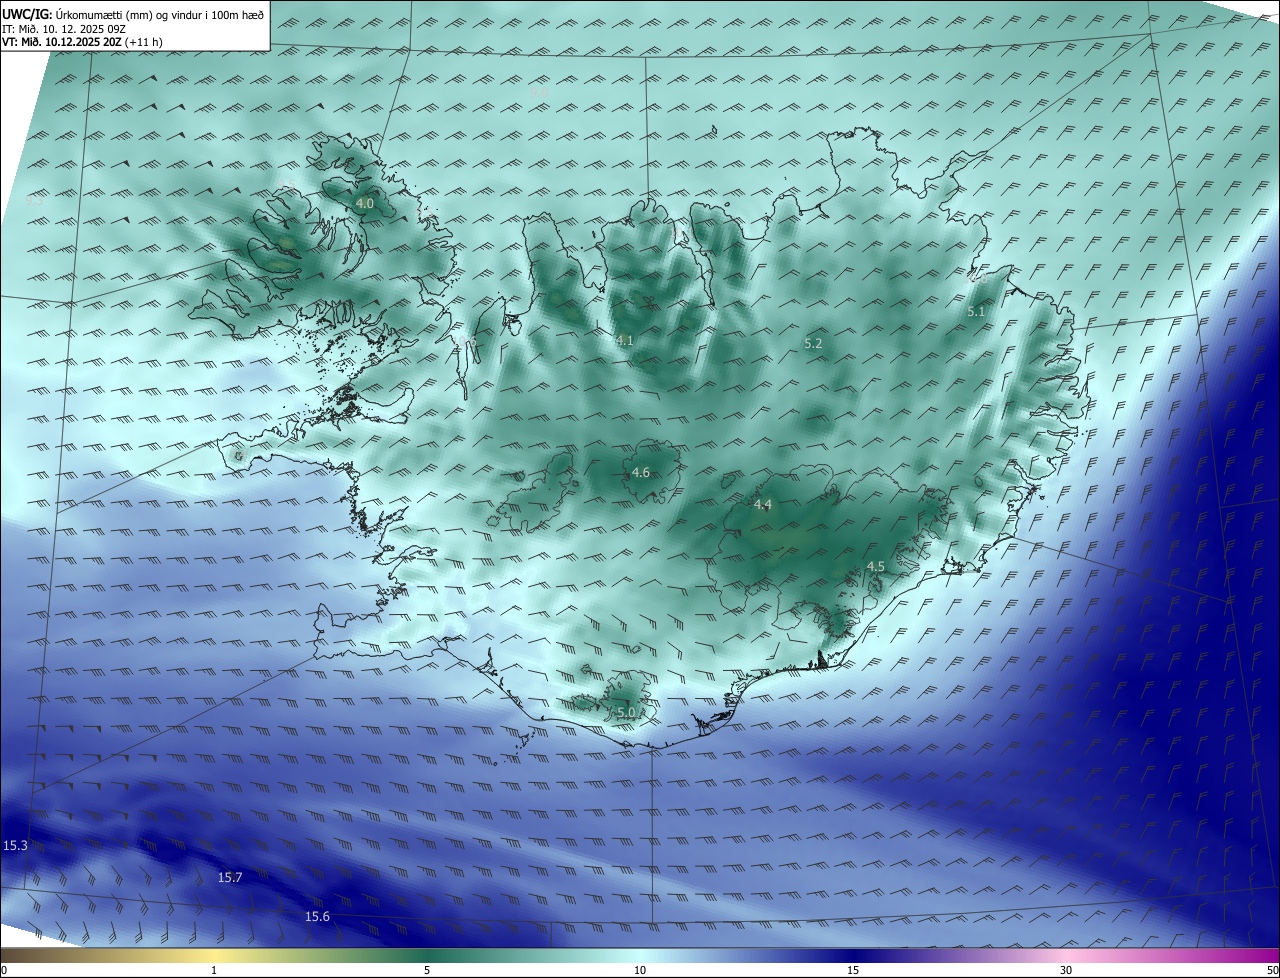The image size is (1280, 978).
Task: Click the 1 tick on the color scale
Action: (x=214, y=970)
